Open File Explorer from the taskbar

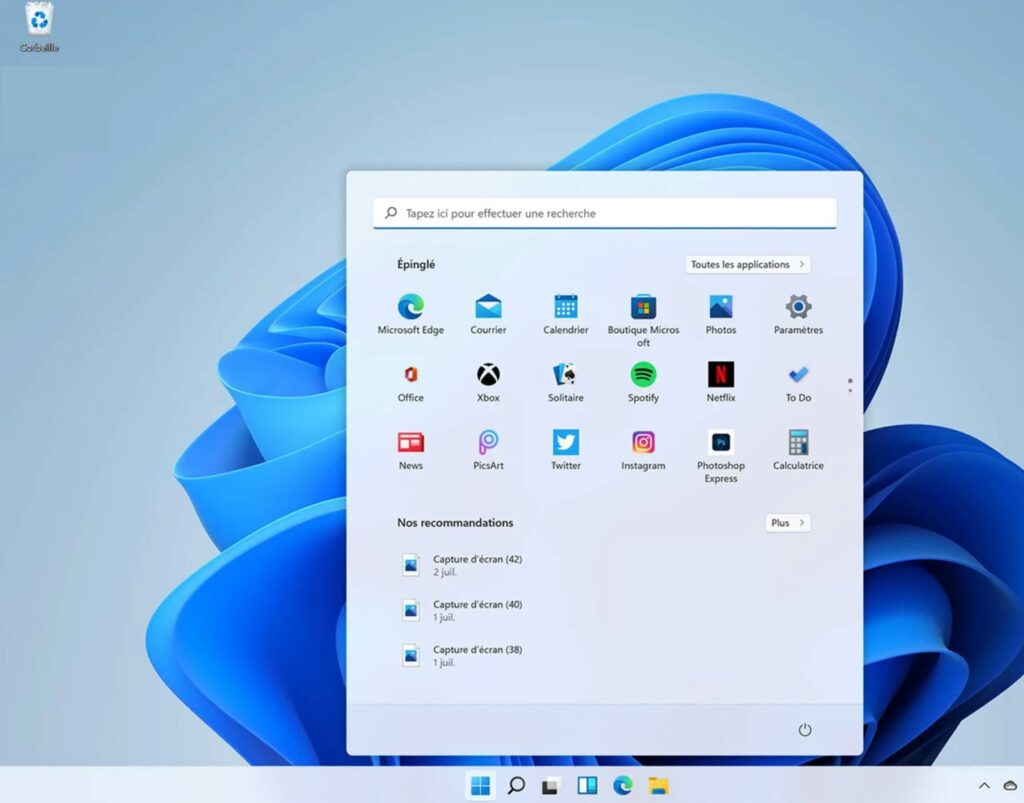coord(658,786)
